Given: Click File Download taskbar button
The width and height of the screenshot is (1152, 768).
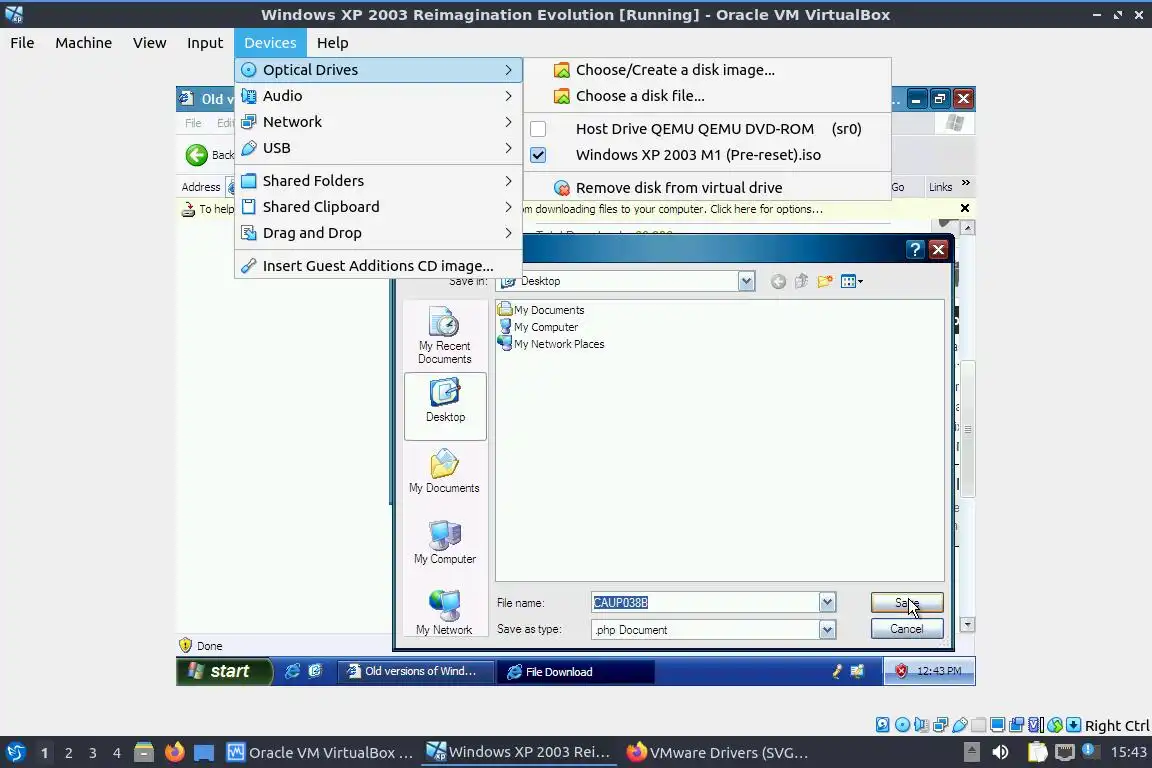Looking at the screenshot, I should click(x=576, y=671).
